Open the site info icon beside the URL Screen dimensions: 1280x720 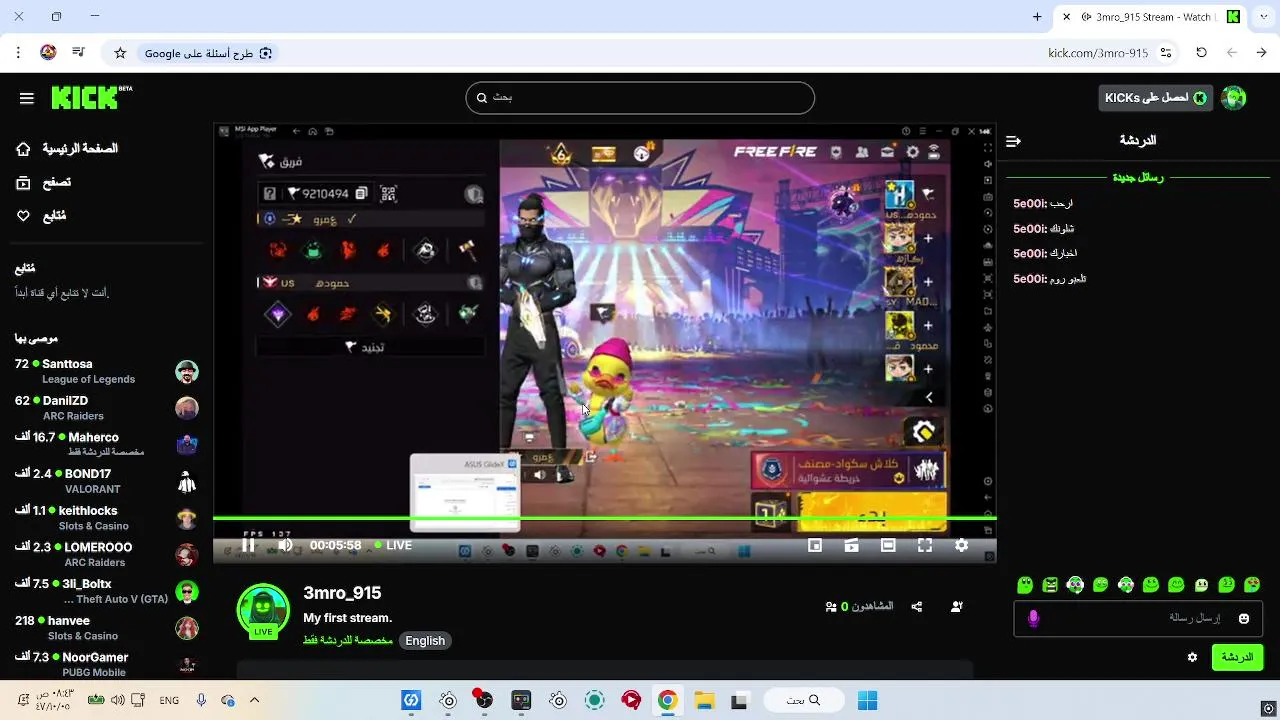click(x=1166, y=53)
